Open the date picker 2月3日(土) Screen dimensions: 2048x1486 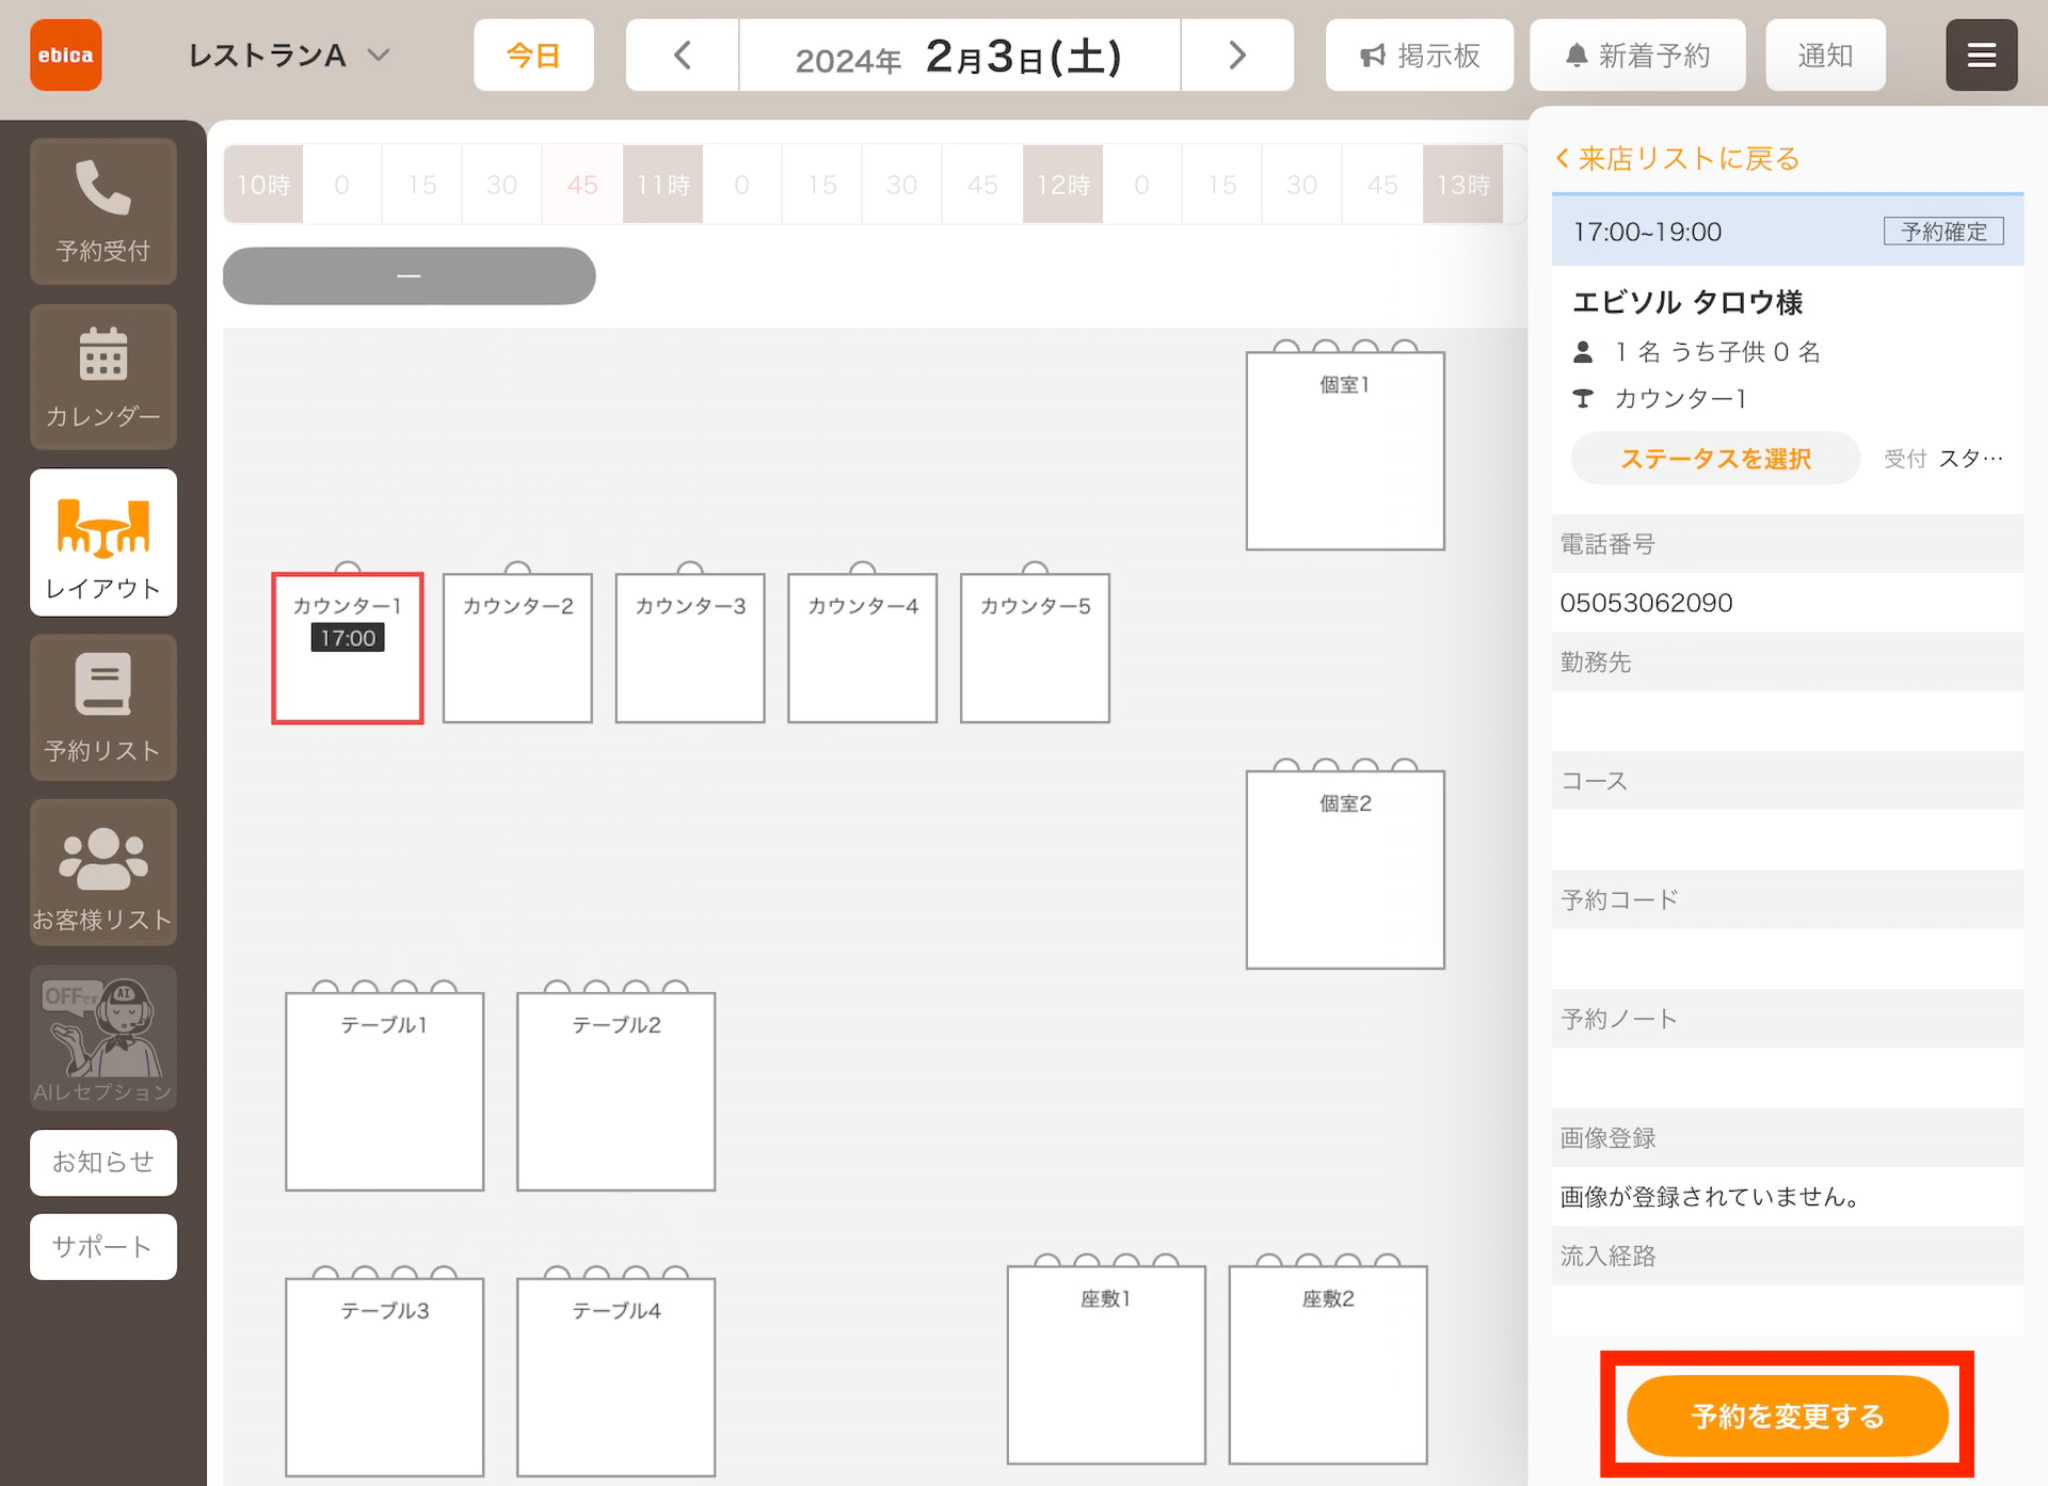pyautogui.click(x=960, y=55)
